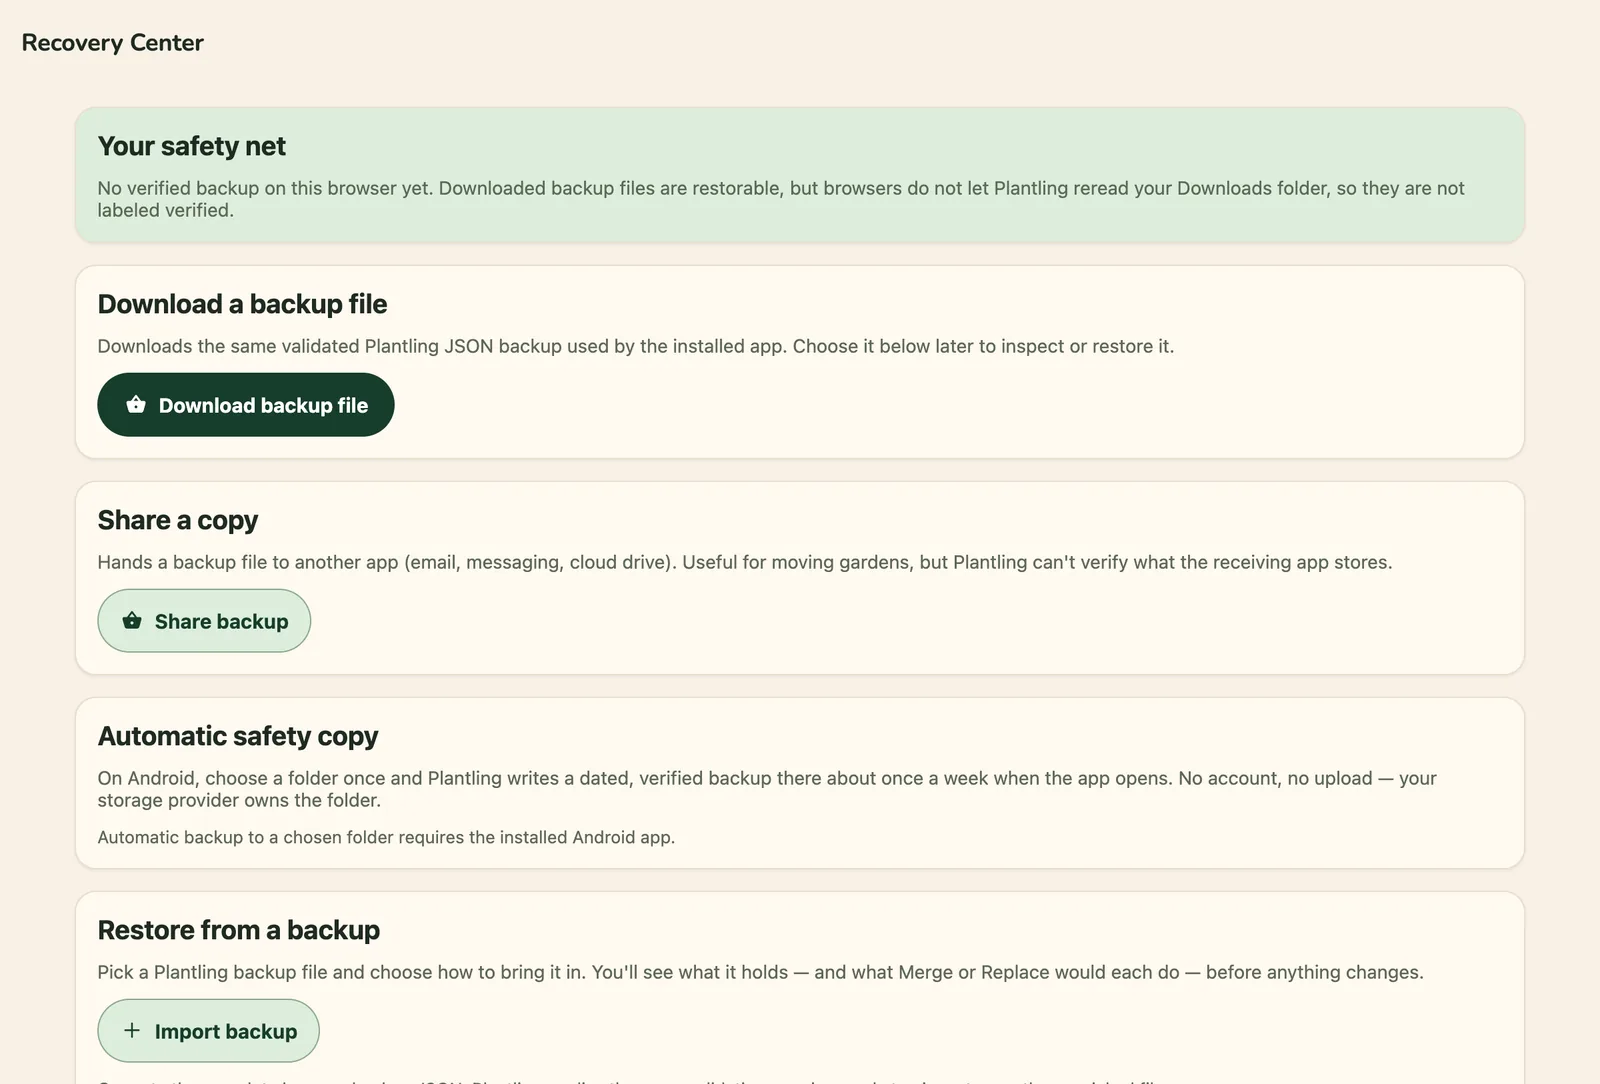Click the 'Pick a Plantling backup file' description
The height and width of the screenshot is (1084, 1600).
[761, 972]
